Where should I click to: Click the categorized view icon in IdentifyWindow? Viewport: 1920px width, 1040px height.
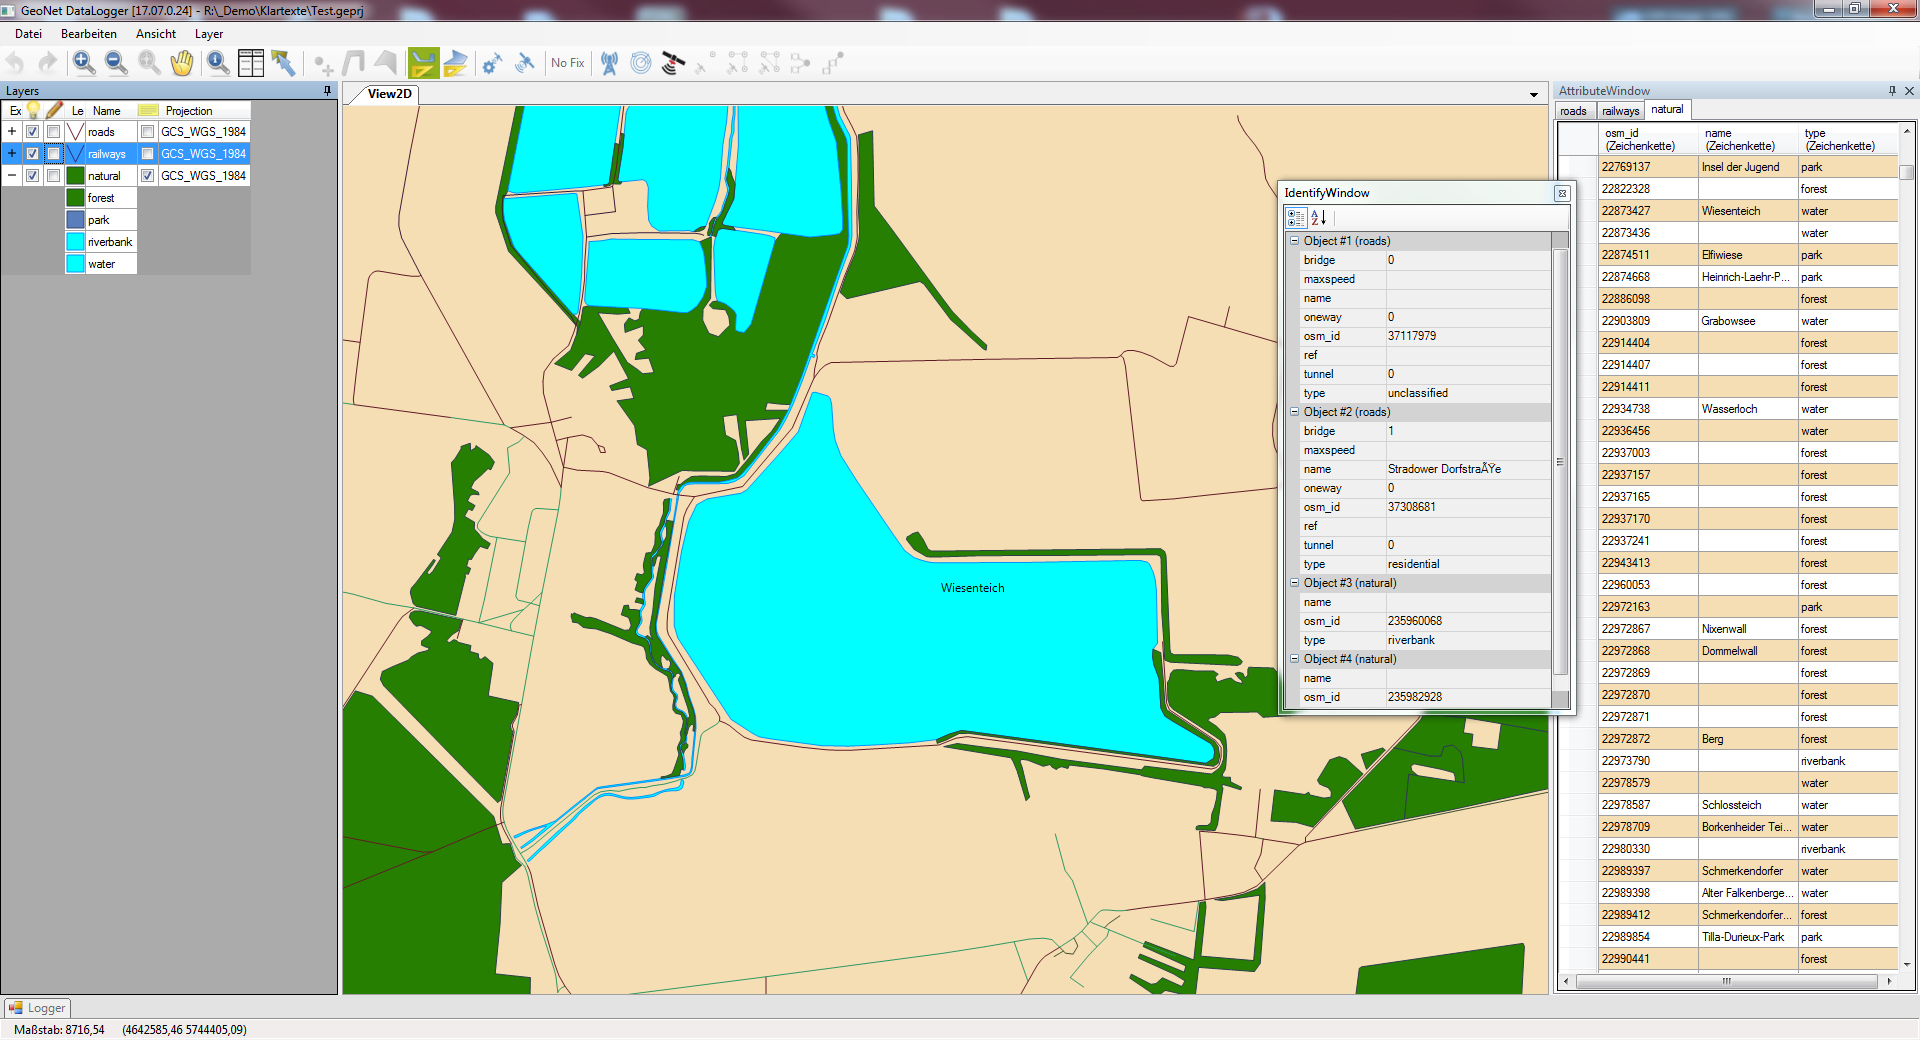(x=1296, y=217)
